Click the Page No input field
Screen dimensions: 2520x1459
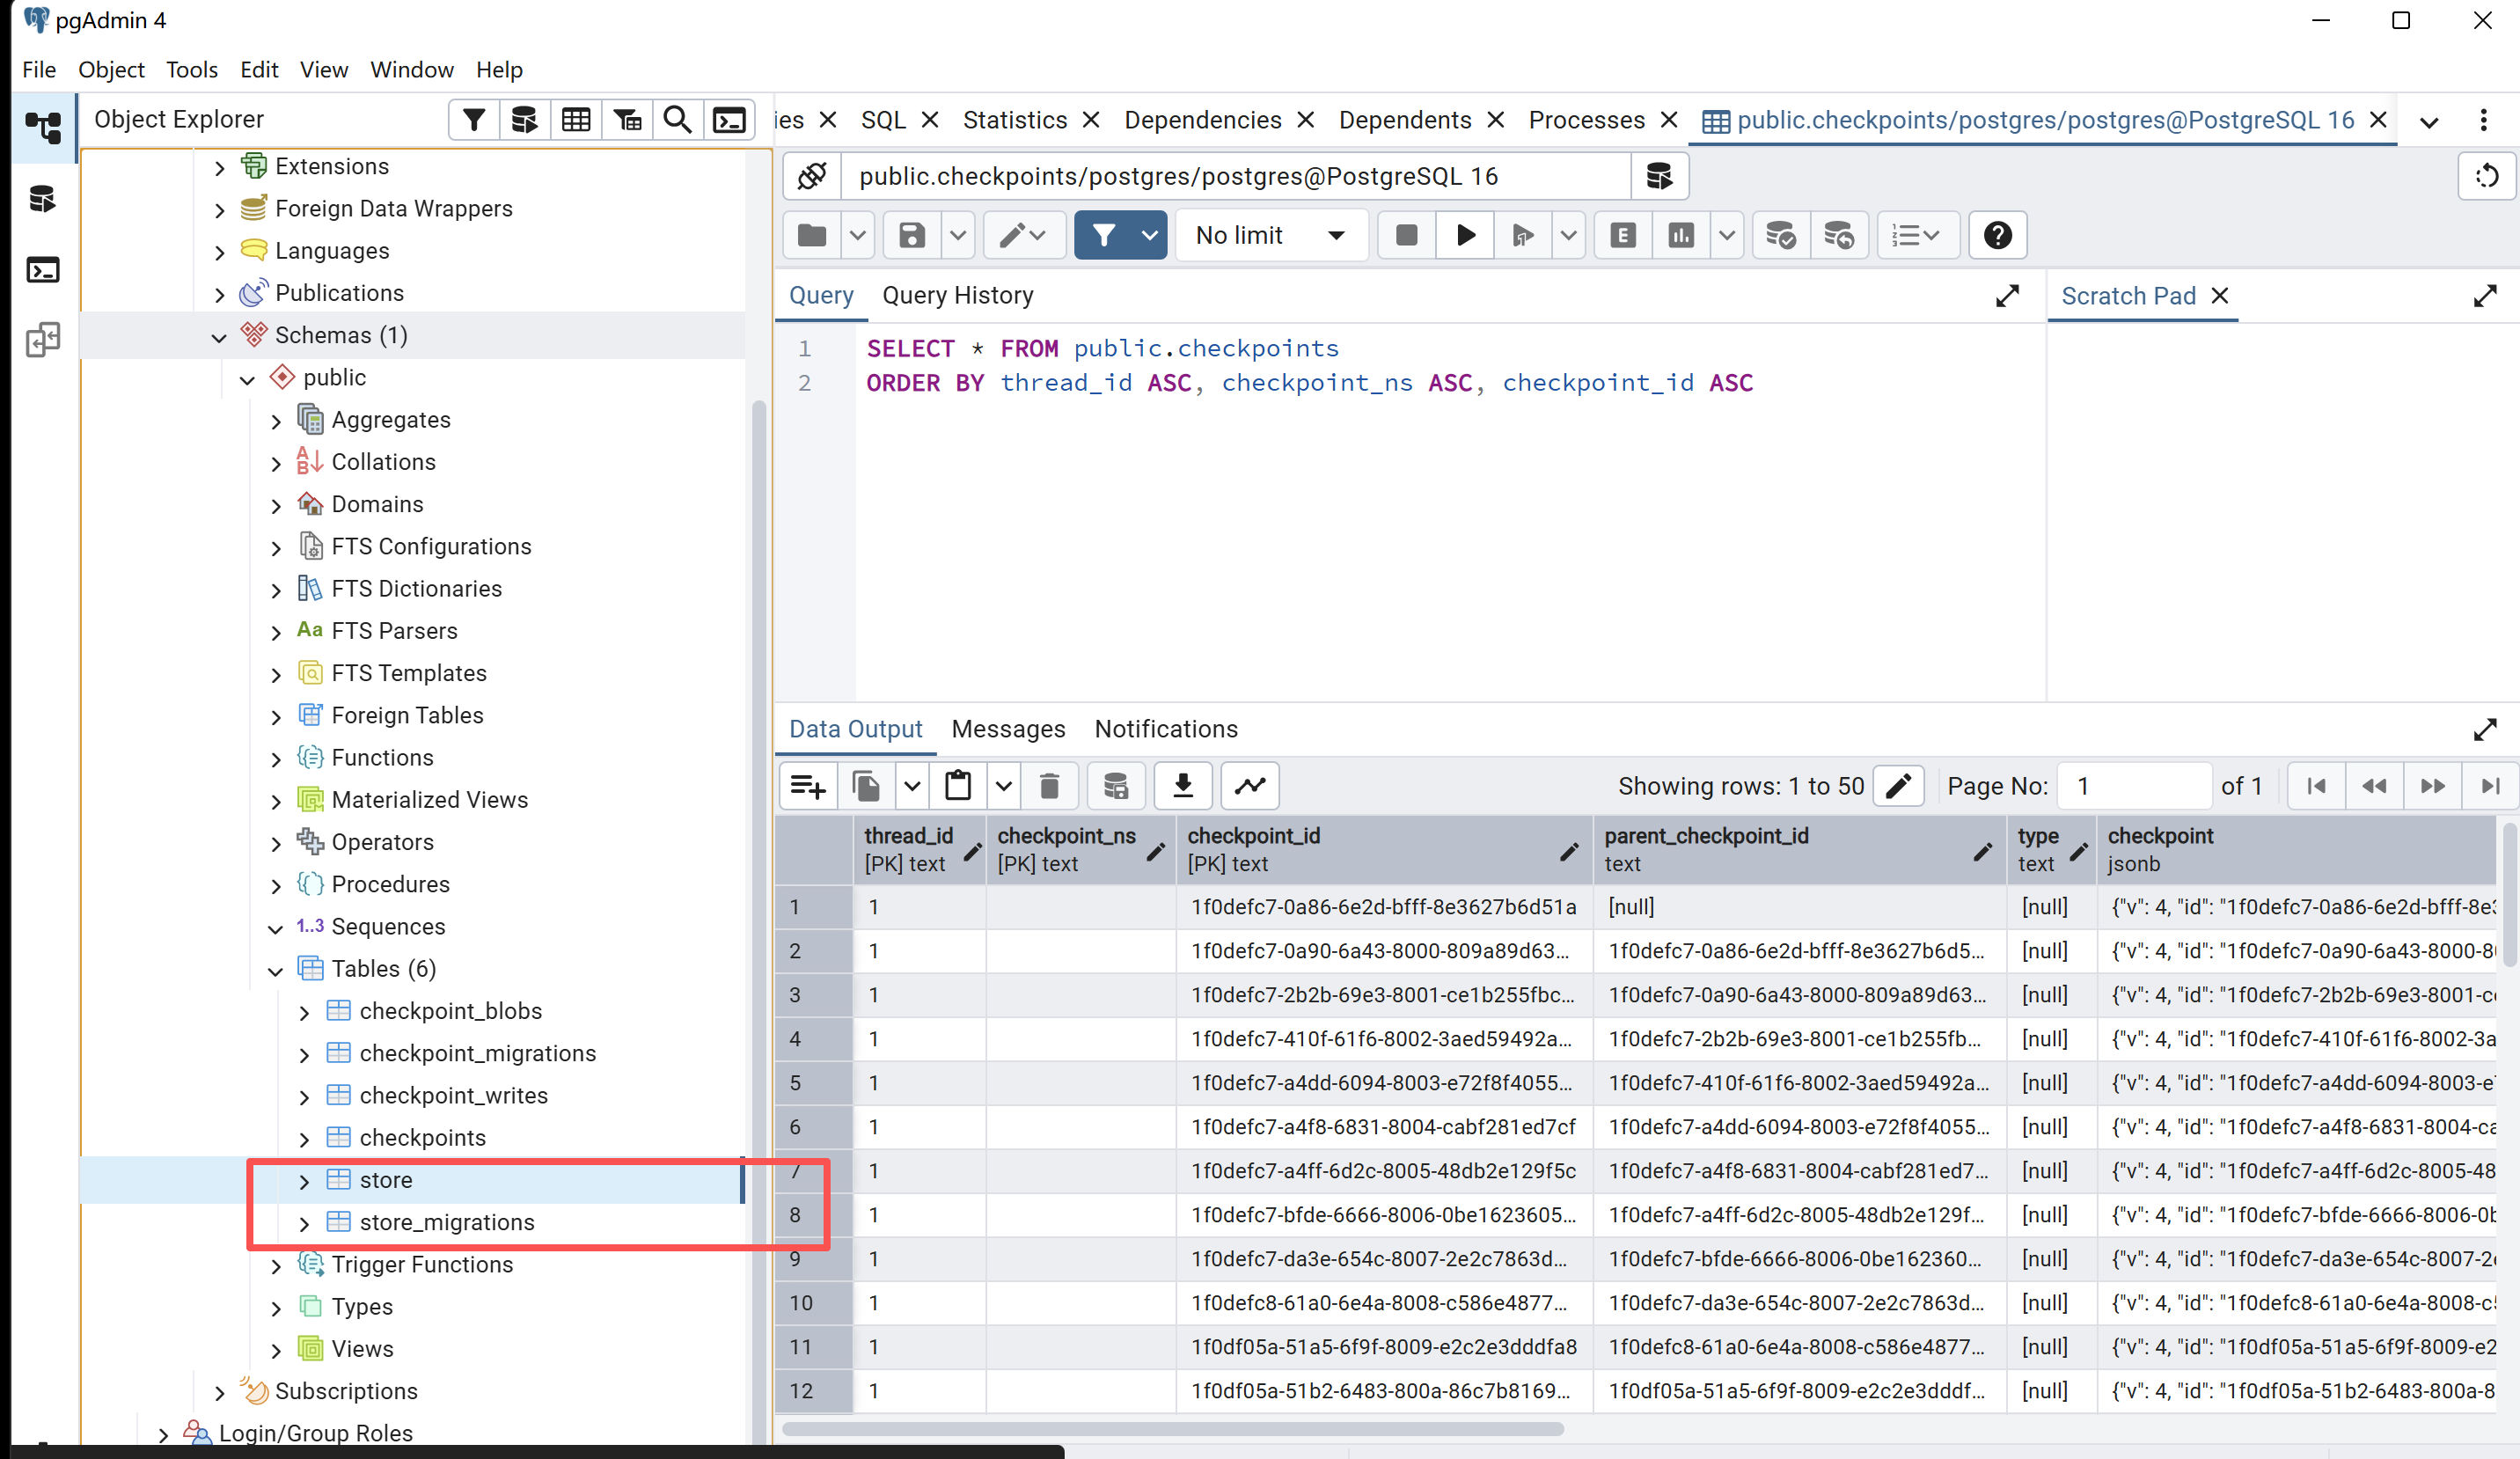[x=2135, y=786]
